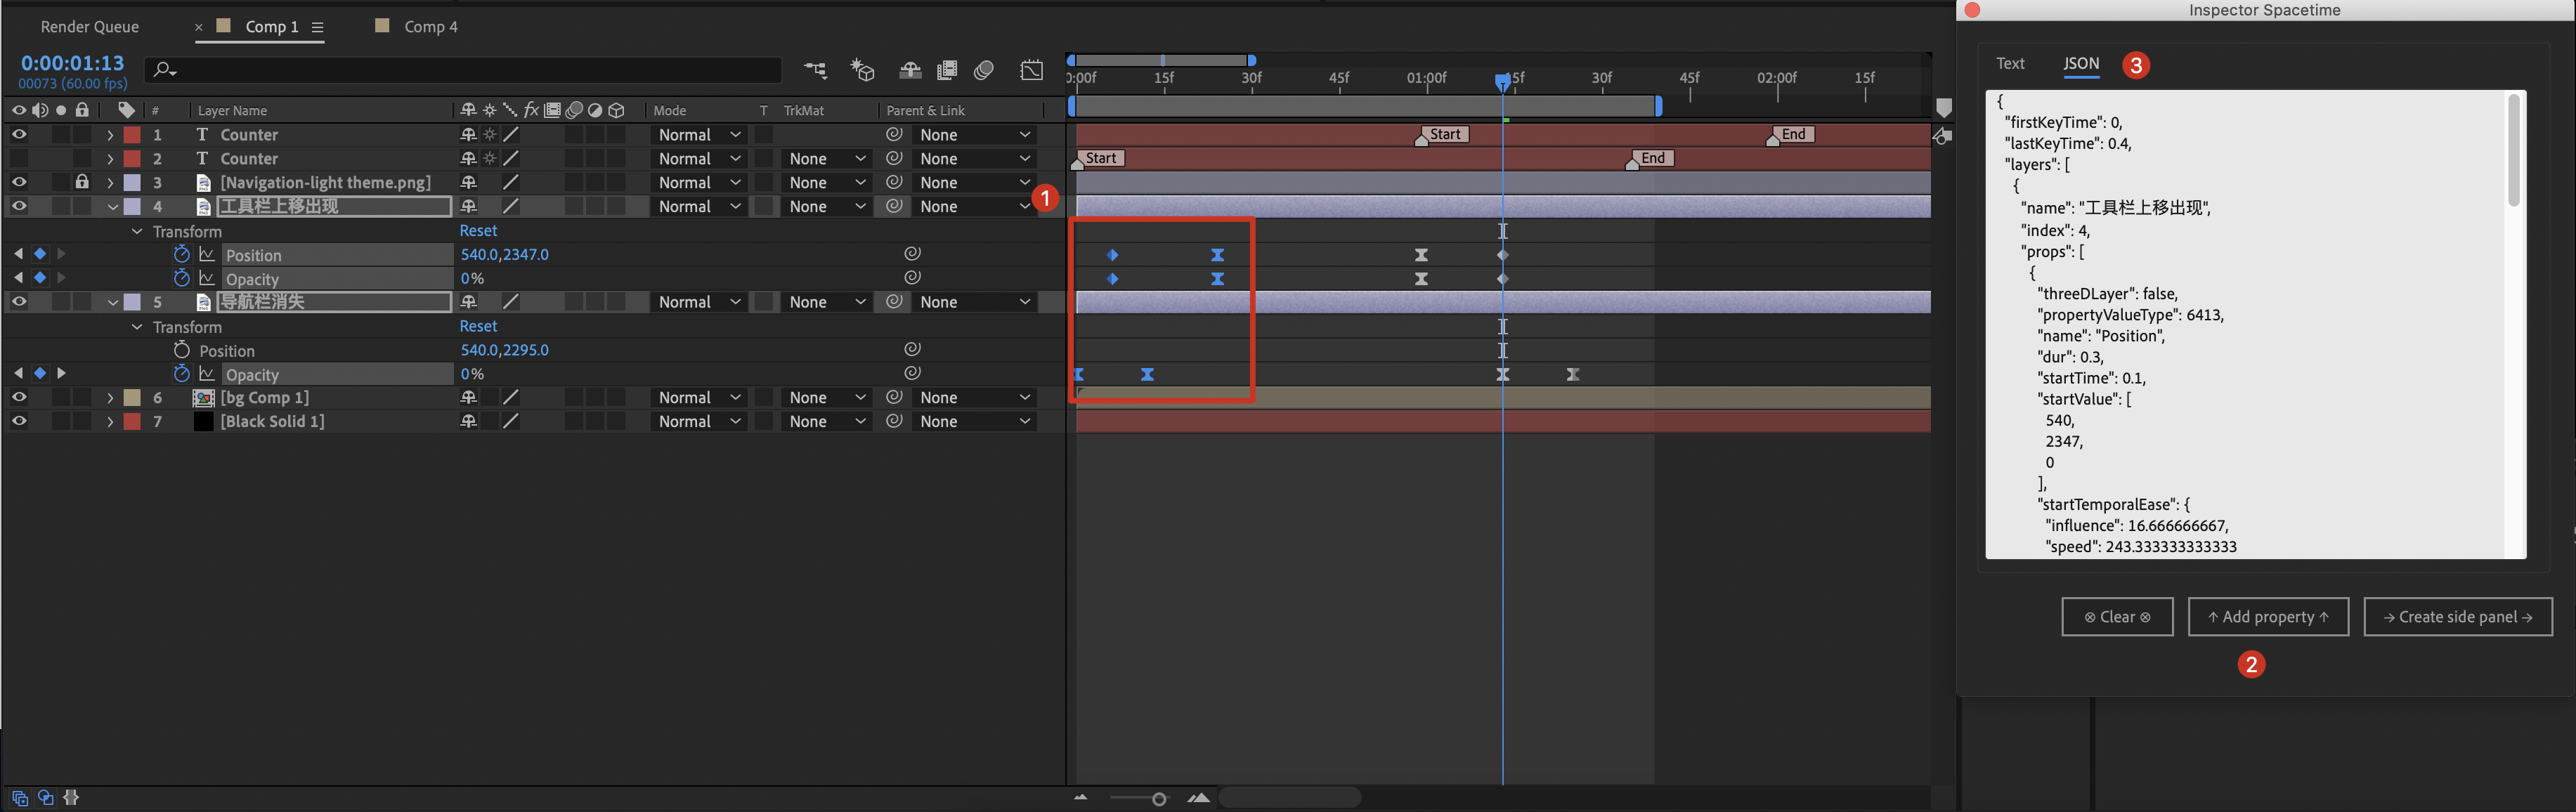Screen dimensions: 2576x812
Task: Toggle shy switch on 工具栏上移出现 layer
Action: (x=468, y=206)
